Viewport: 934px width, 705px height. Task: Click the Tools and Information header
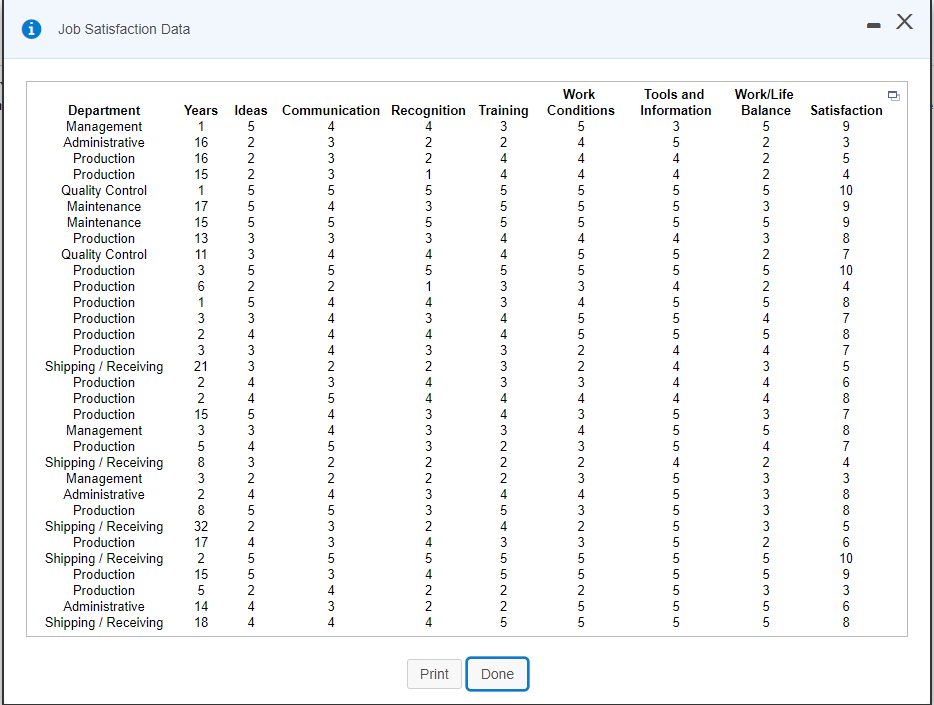coord(675,102)
